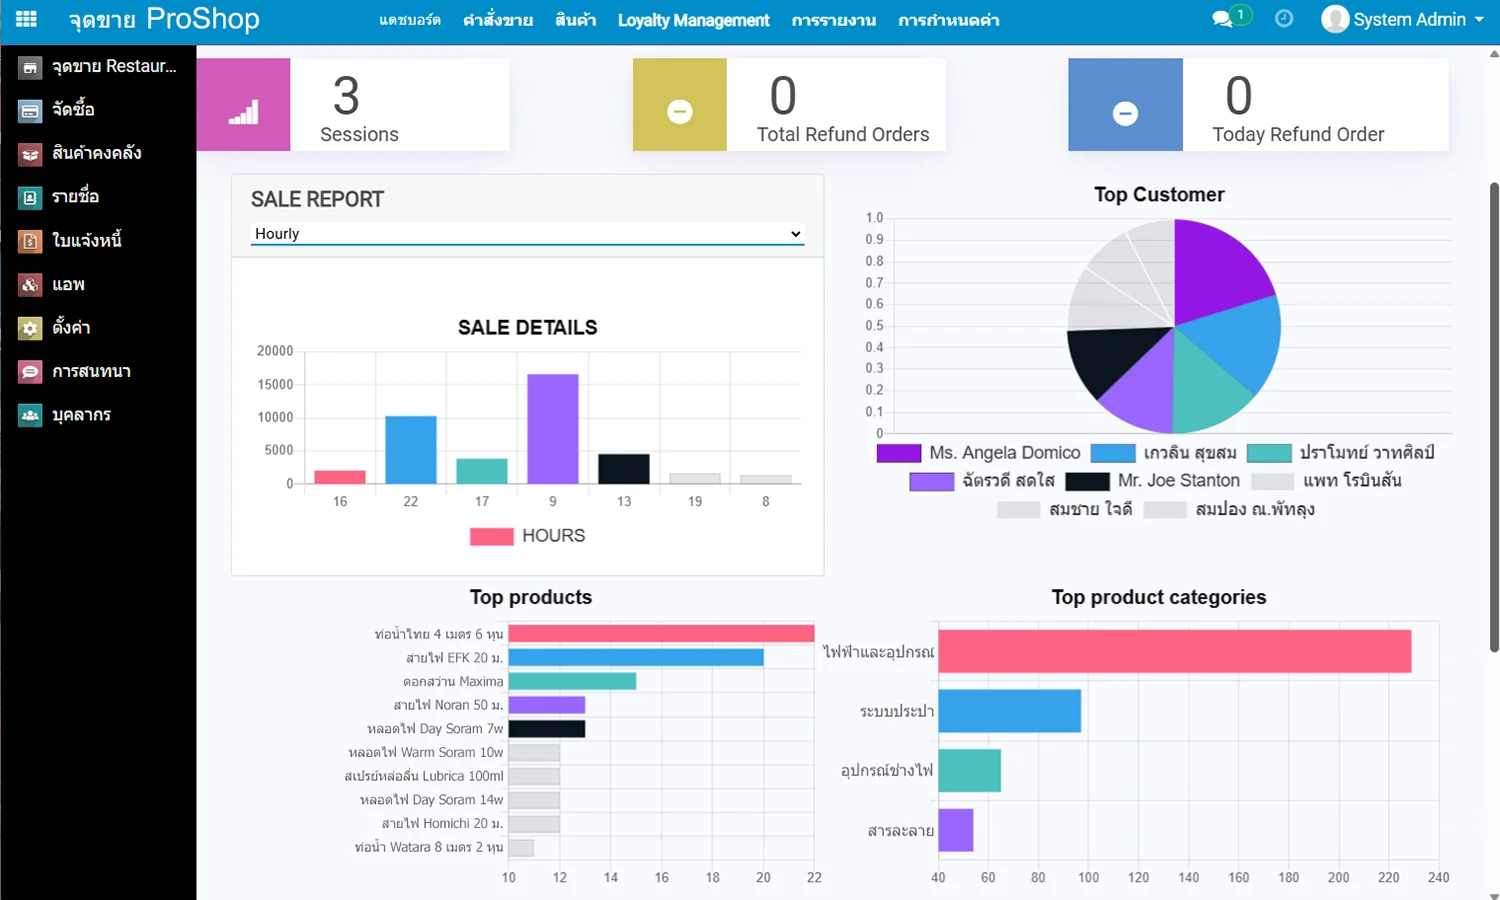Open the Hourly sale report dropdown
The width and height of the screenshot is (1500, 900).
[x=527, y=233]
